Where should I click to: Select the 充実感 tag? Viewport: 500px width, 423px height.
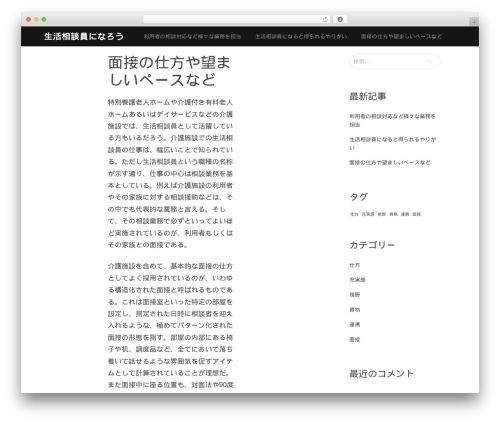368,214
